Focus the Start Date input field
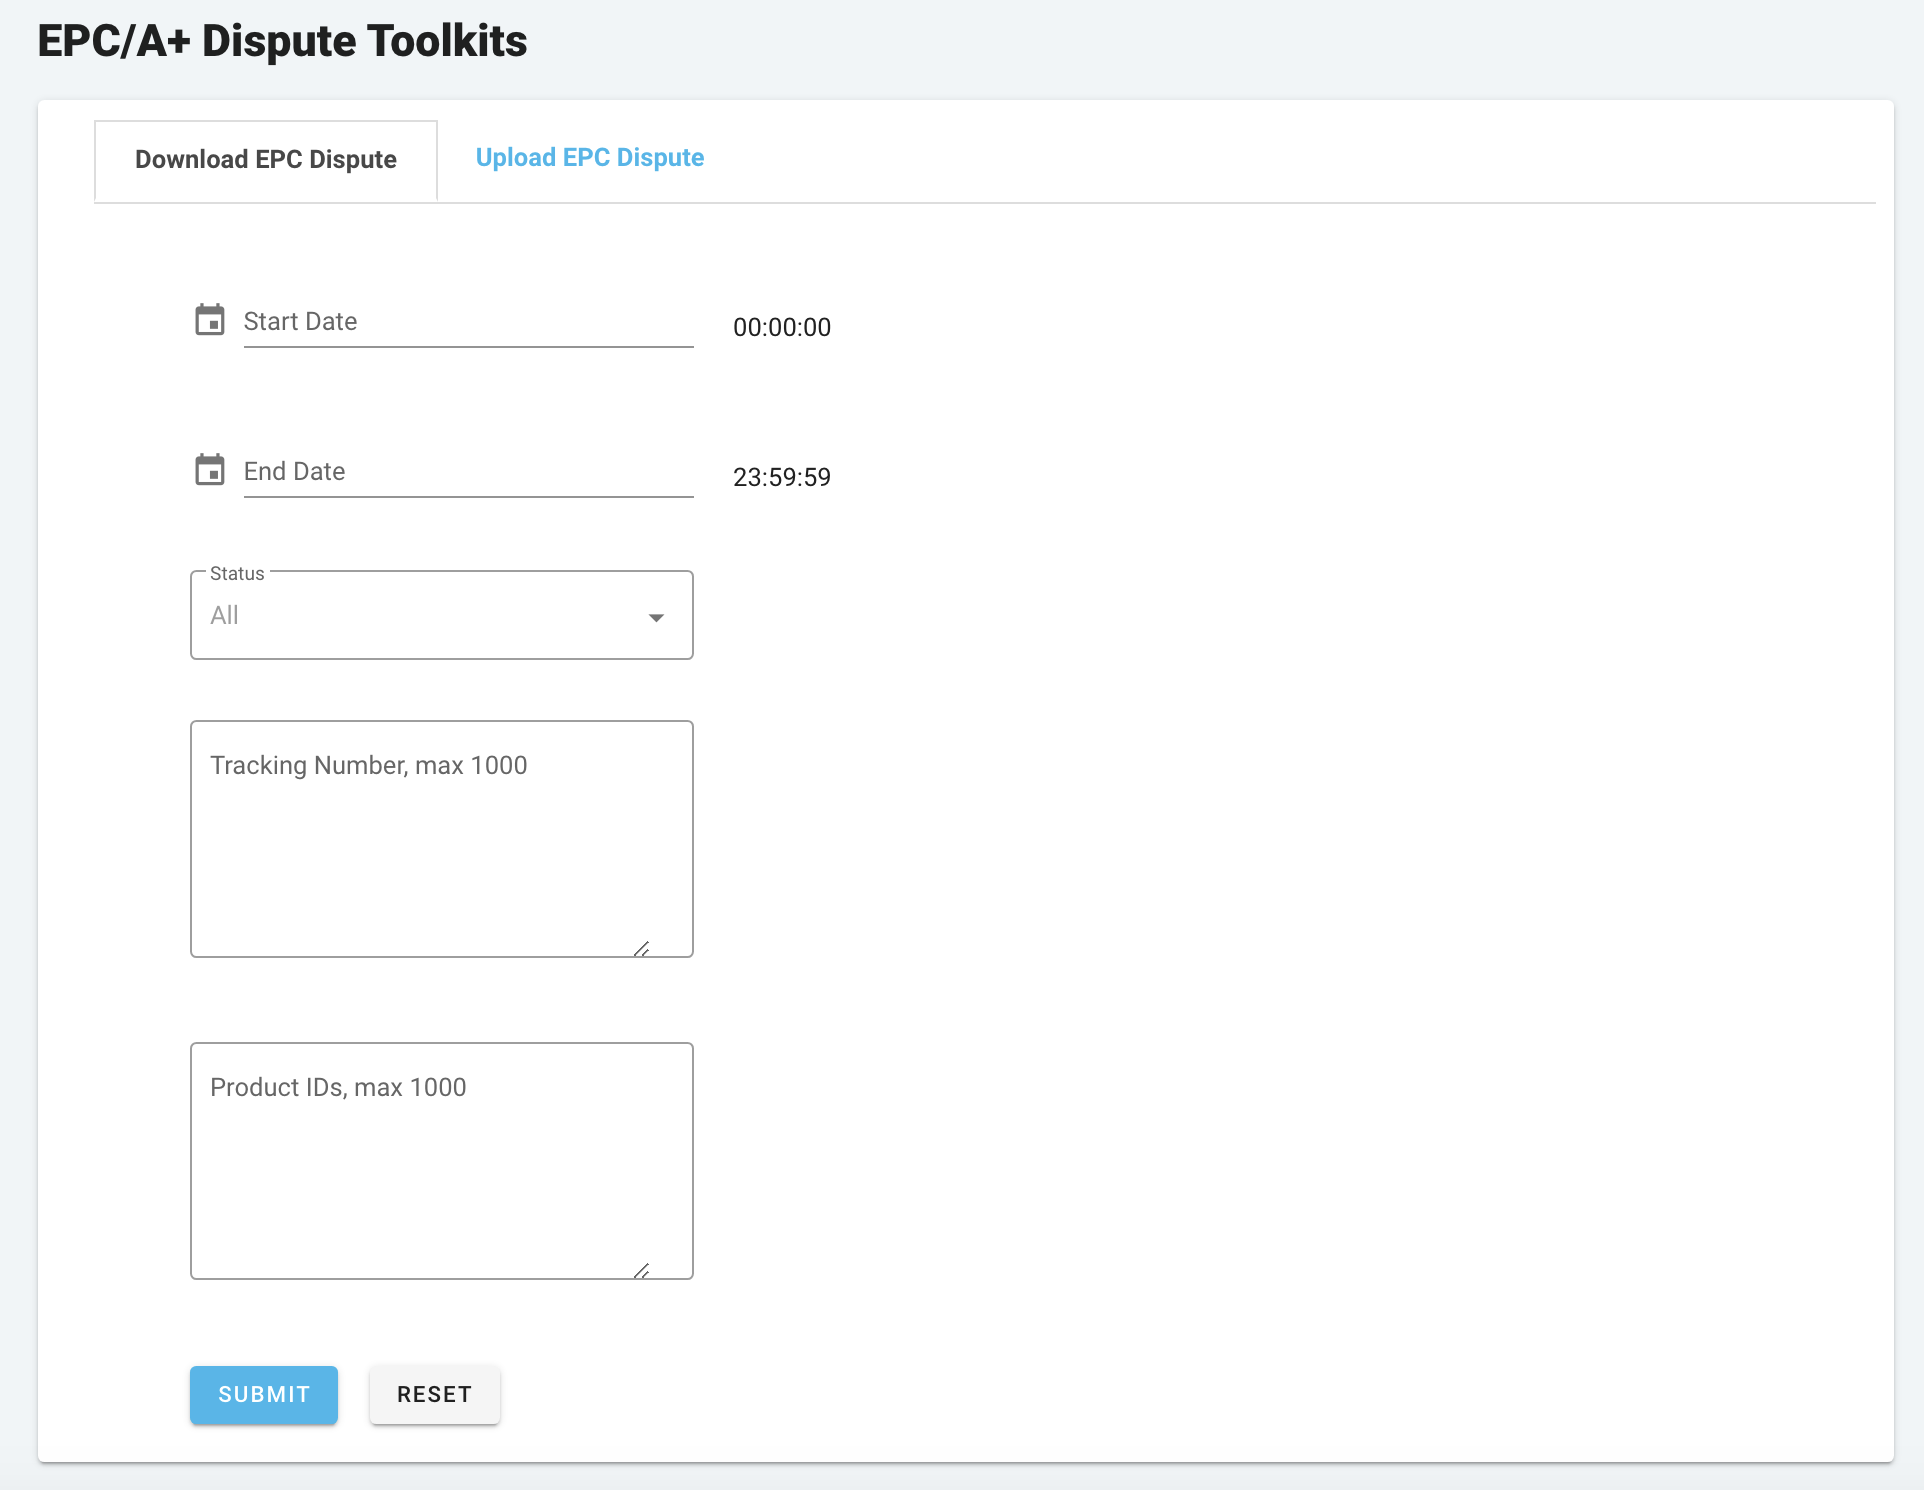The image size is (1924, 1490). (x=468, y=322)
